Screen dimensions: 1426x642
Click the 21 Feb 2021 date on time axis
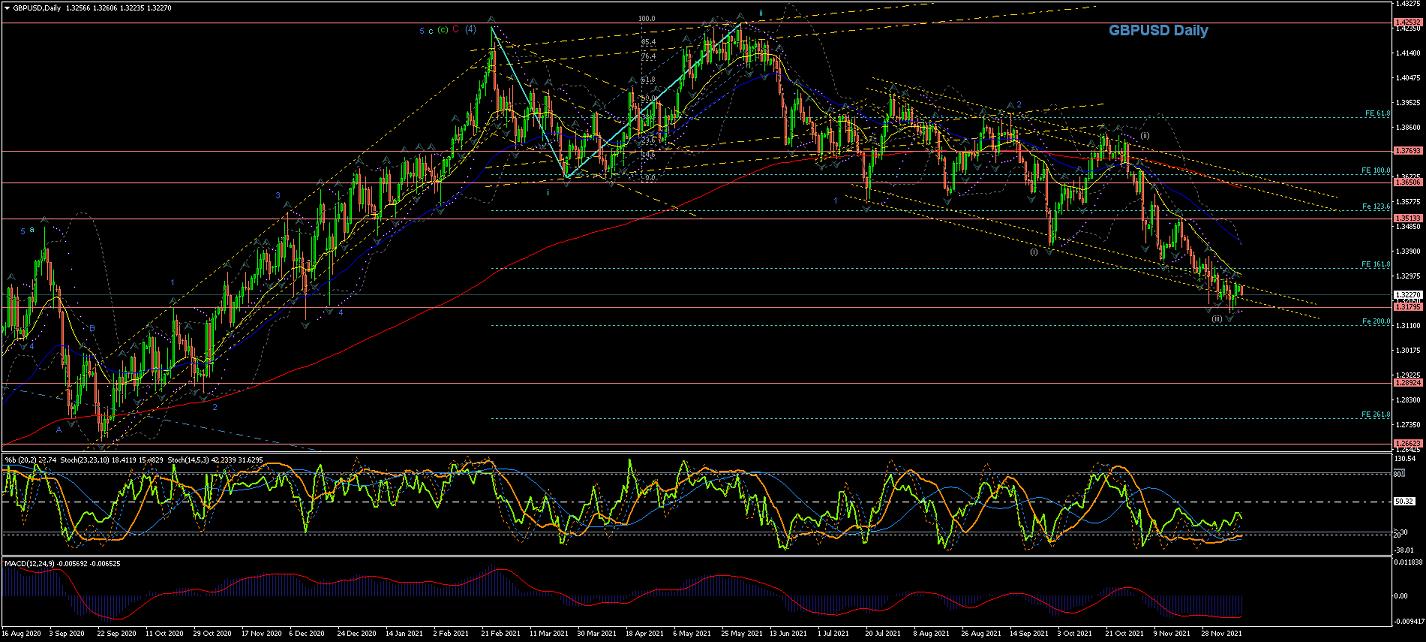(500, 634)
